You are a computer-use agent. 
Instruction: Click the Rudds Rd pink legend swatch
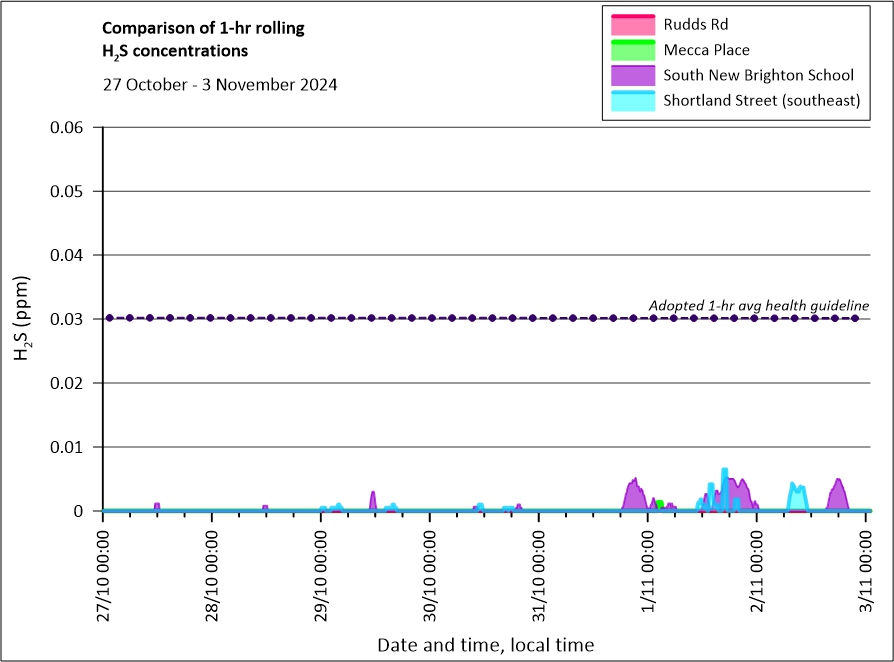(x=631, y=23)
